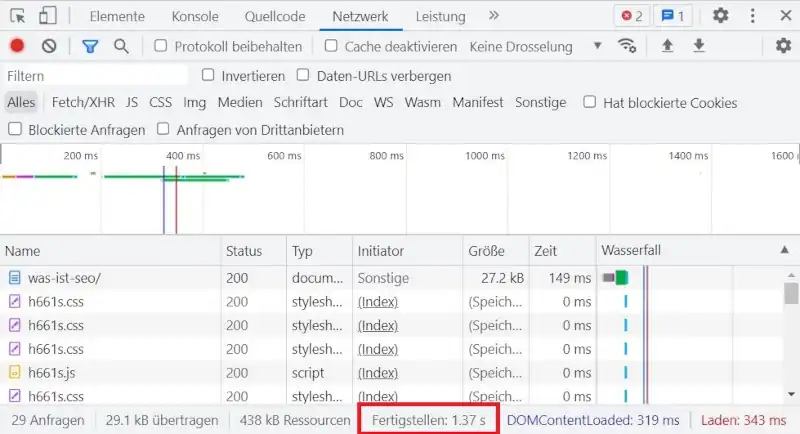Tick Anfragen von Drittanbietern checkbox

click(x=163, y=129)
